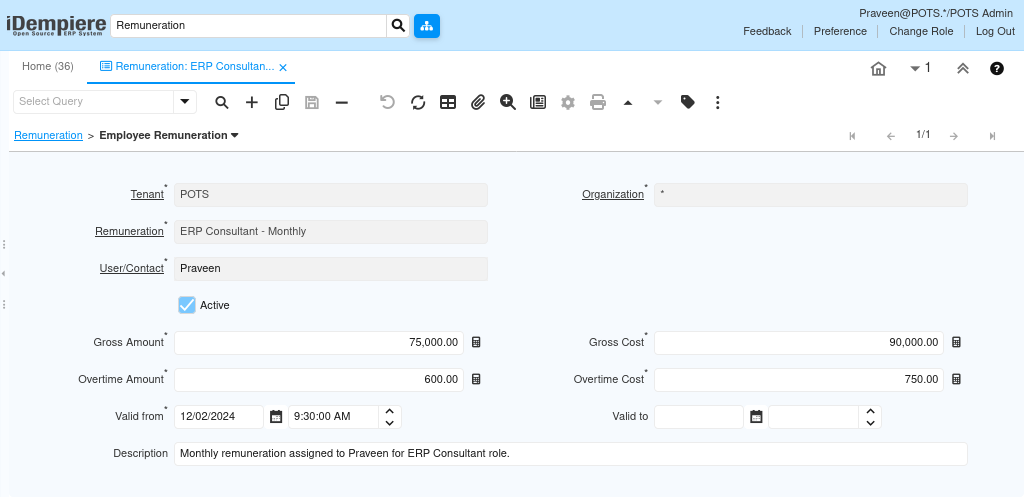Go to detail record down arrow

[658, 103]
